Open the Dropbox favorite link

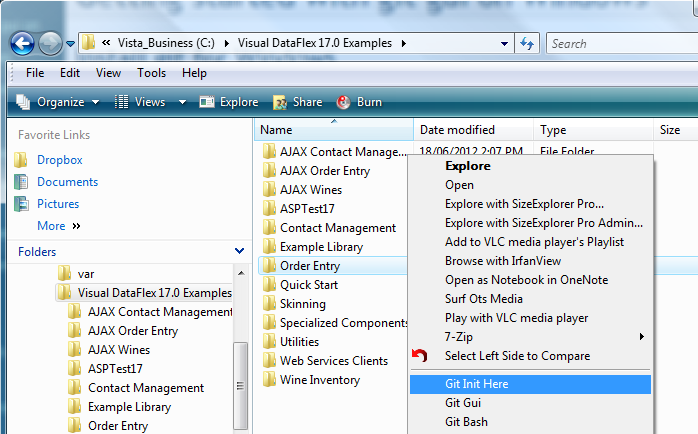[59, 160]
